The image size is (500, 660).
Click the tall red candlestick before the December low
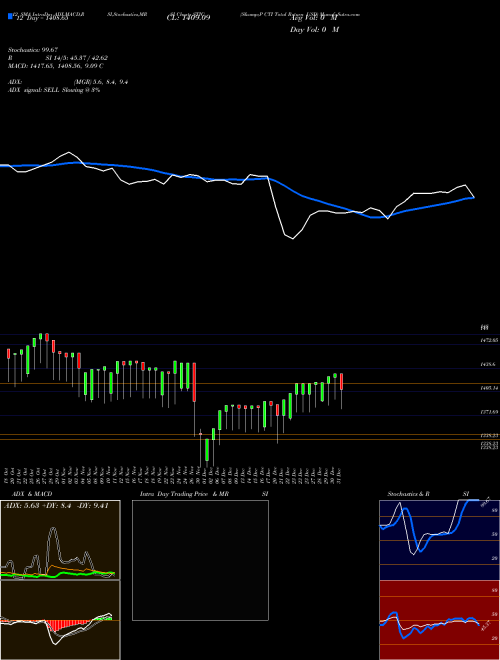[x=194, y=382]
